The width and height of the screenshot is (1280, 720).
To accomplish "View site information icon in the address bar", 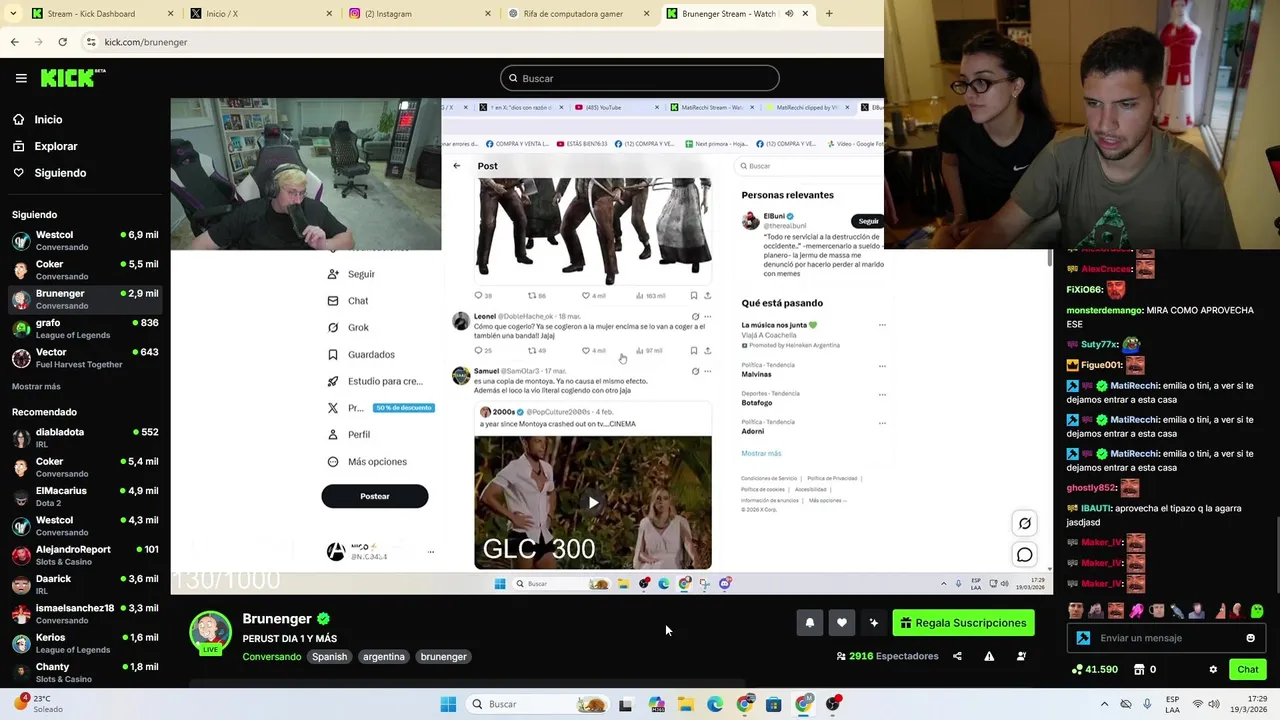I will (91, 42).
